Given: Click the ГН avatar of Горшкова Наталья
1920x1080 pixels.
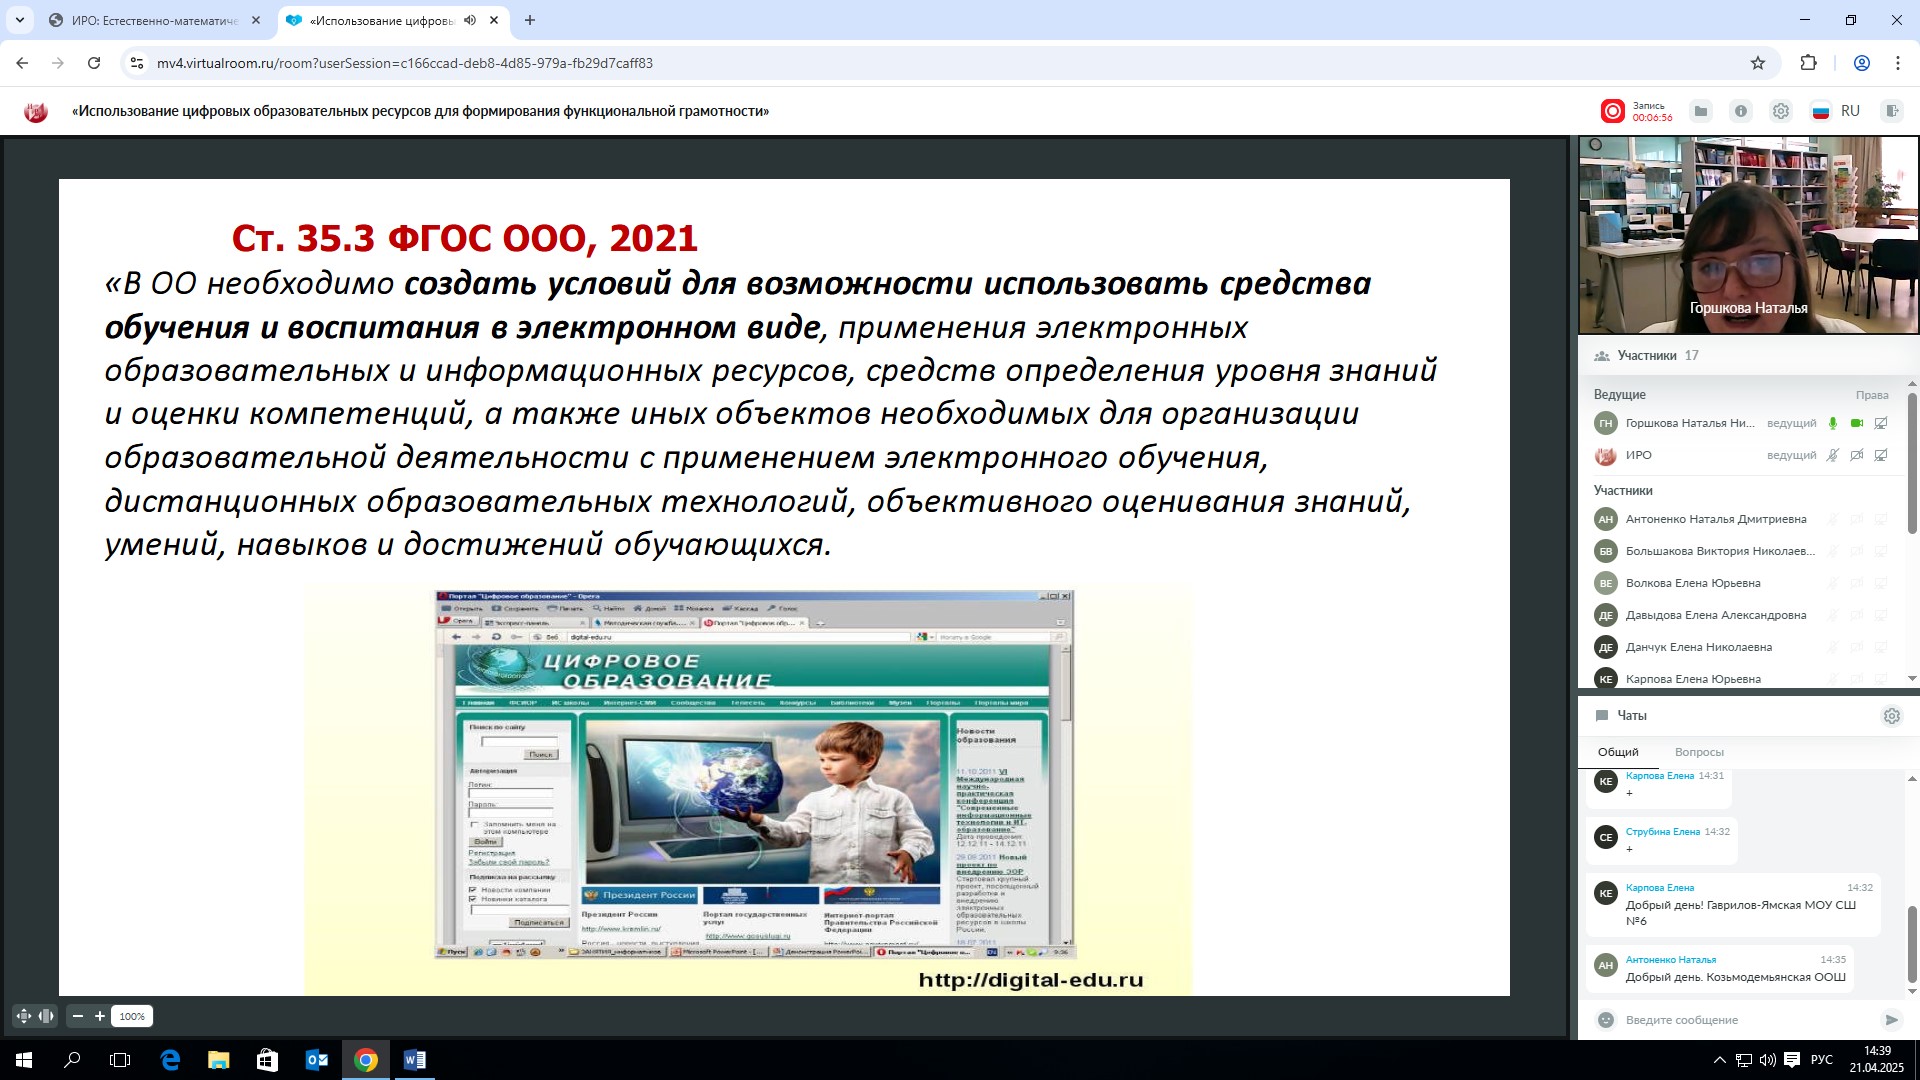Looking at the screenshot, I should pos(1605,423).
